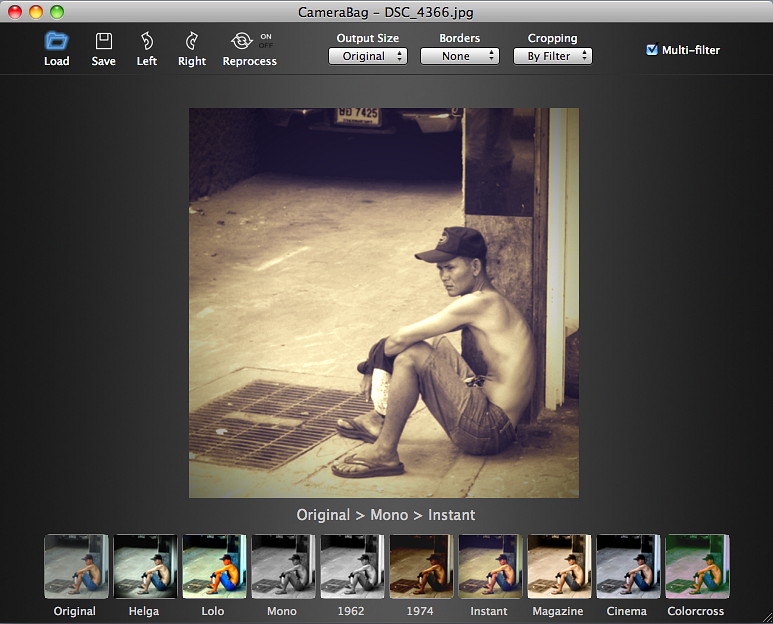
Task: Select the Original filter thumbnail
Action: (76, 566)
